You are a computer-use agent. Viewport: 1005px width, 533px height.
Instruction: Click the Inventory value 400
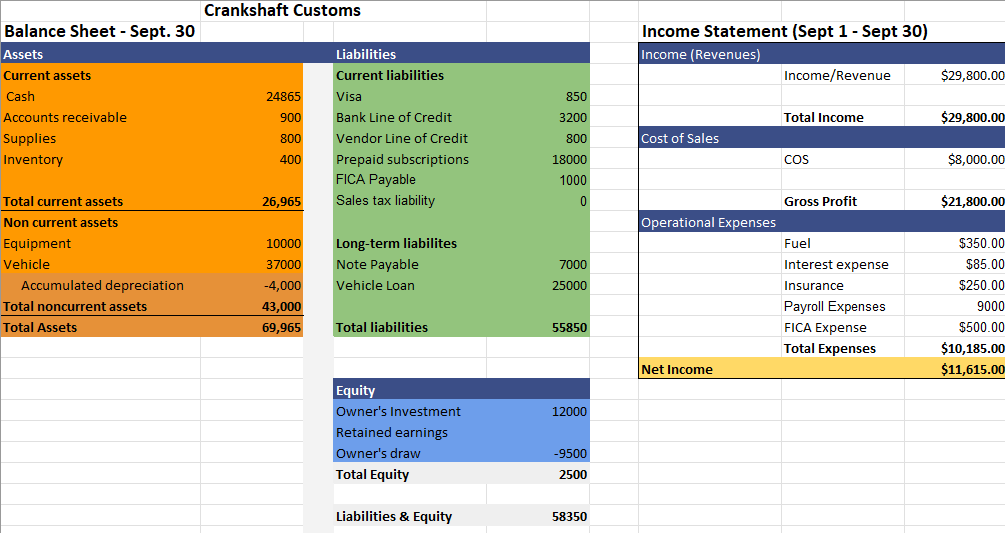pyautogui.click(x=290, y=160)
